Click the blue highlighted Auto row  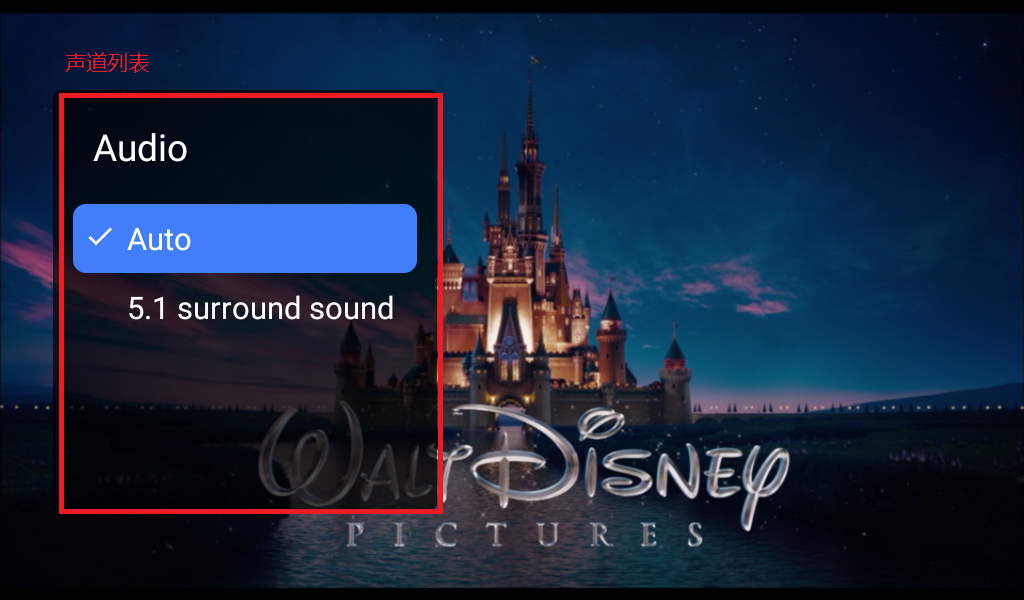click(244, 238)
